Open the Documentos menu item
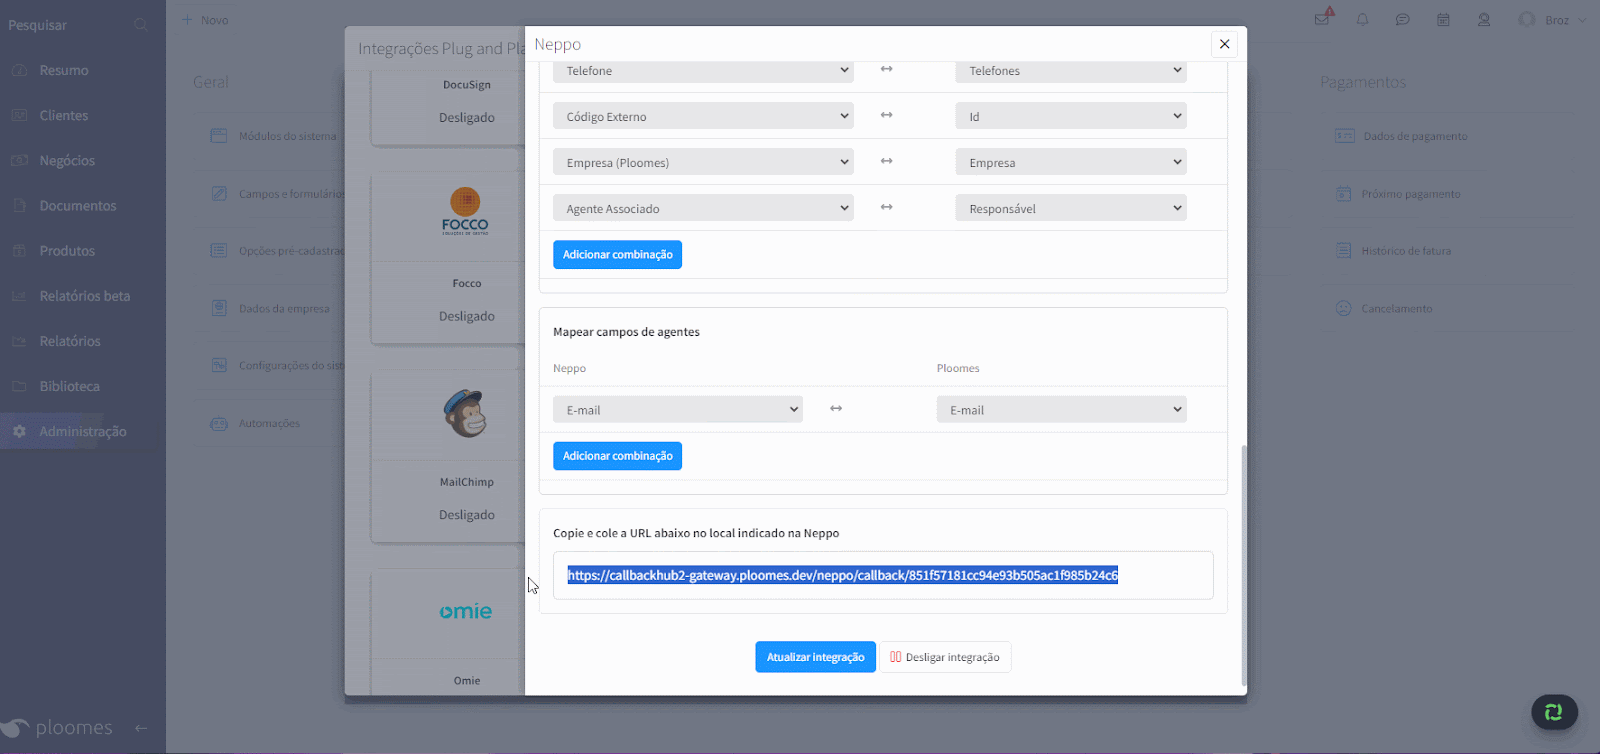This screenshot has width=1600, height=754. tap(78, 206)
